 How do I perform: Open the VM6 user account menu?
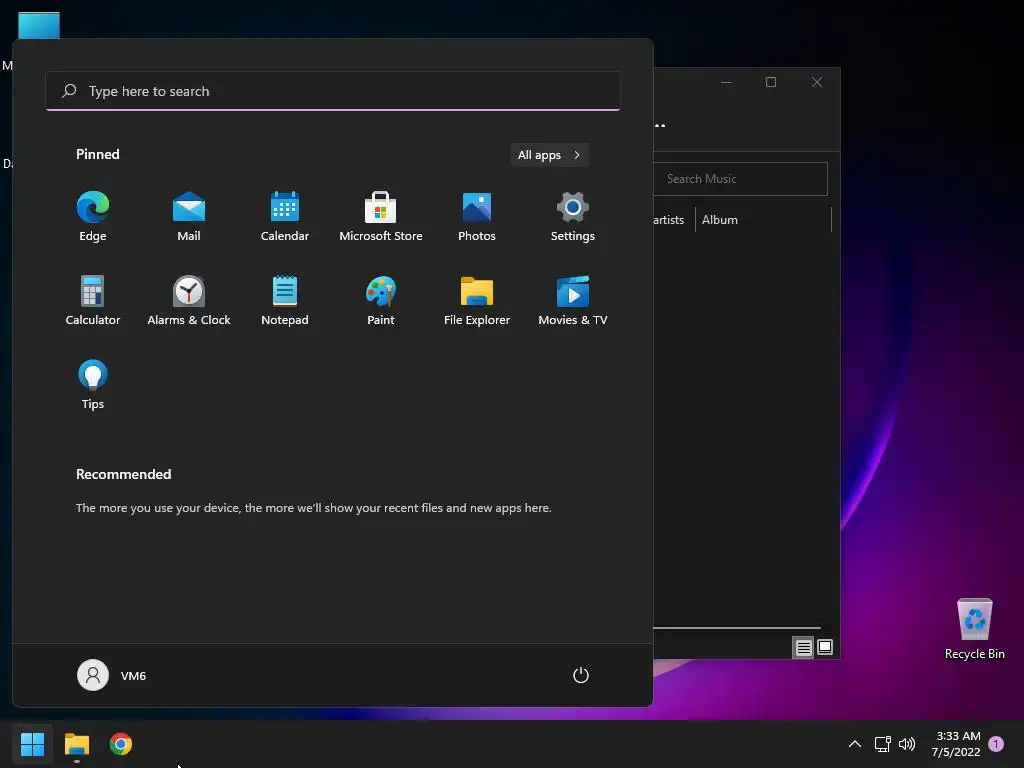[112, 675]
